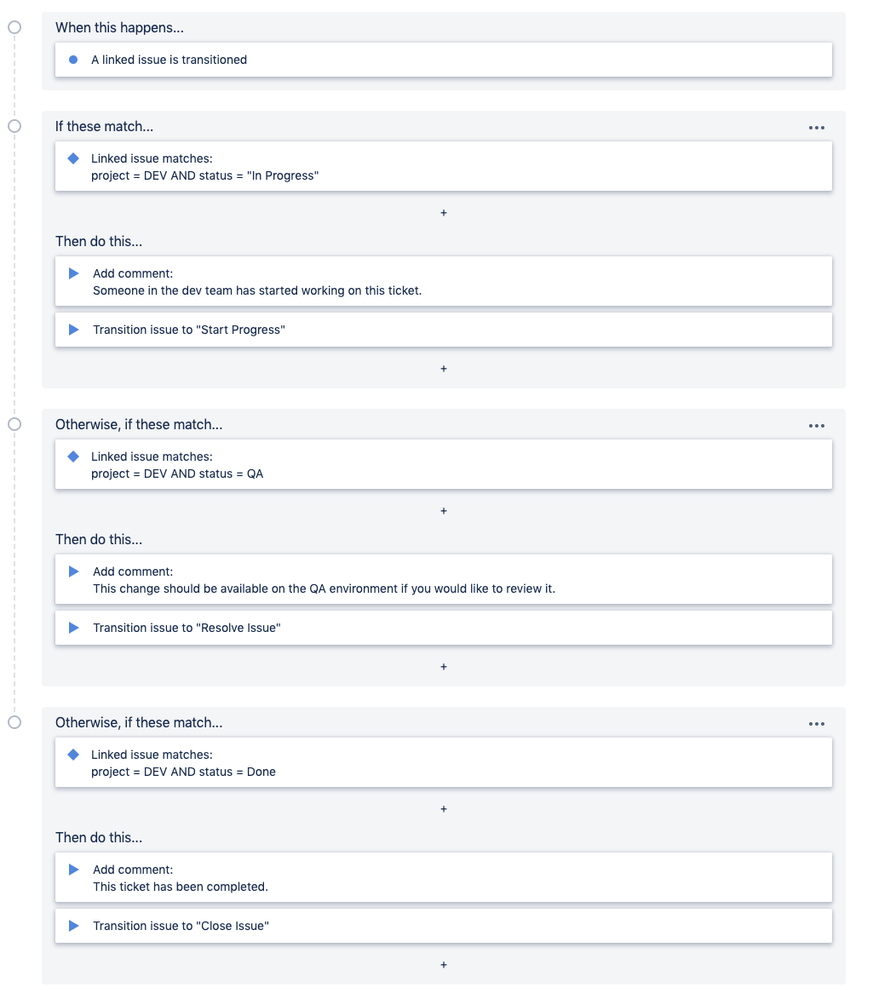The image size is (873, 999).
Task: Open more options for 'If these match' block
Action: pyautogui.click(x=816, y=127)
